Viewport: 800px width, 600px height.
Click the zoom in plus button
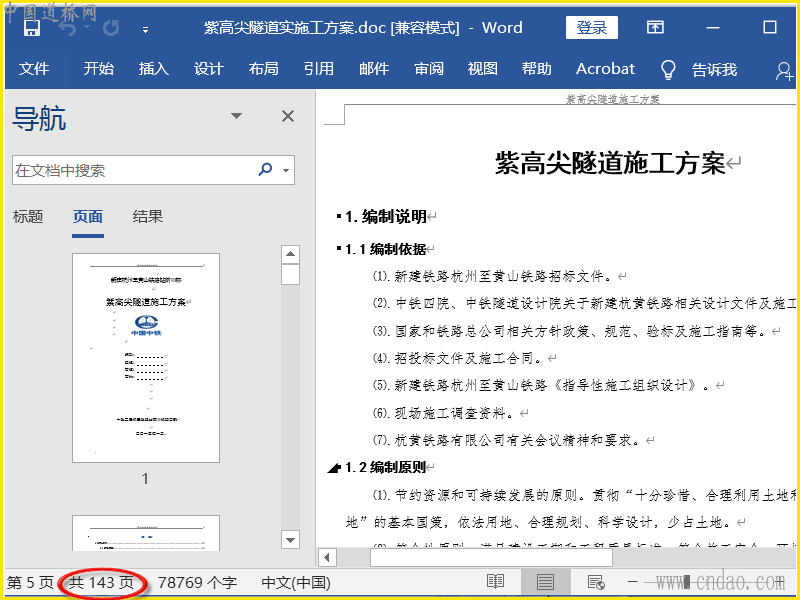click(x=780, y=582)
